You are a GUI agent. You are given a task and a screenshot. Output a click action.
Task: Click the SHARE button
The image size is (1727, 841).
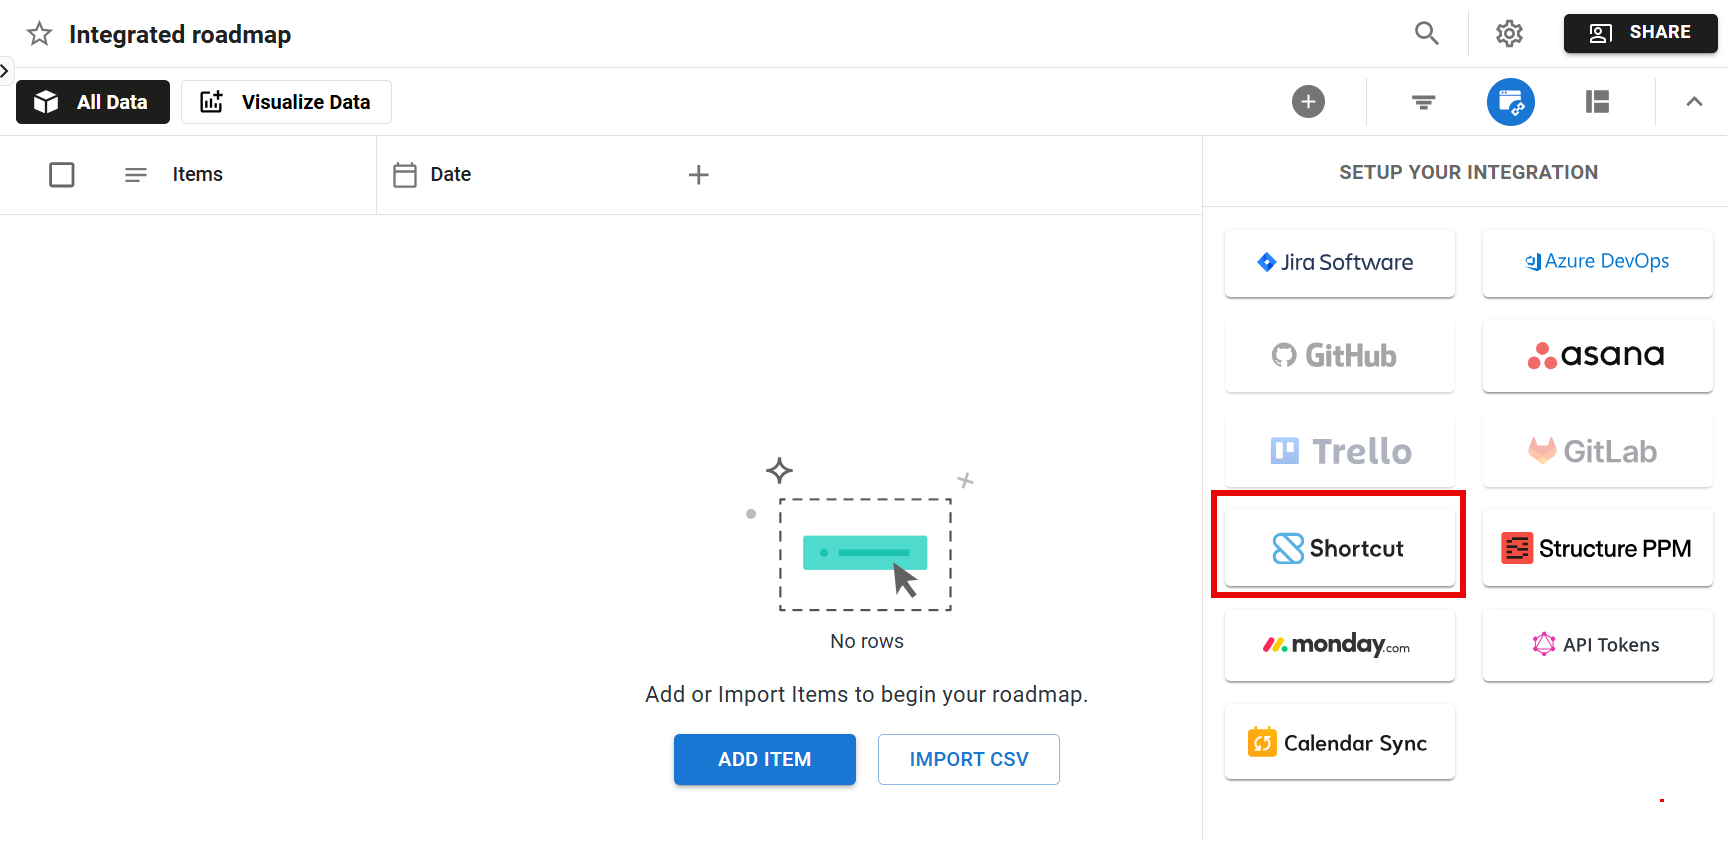(x=1639, y=33)
